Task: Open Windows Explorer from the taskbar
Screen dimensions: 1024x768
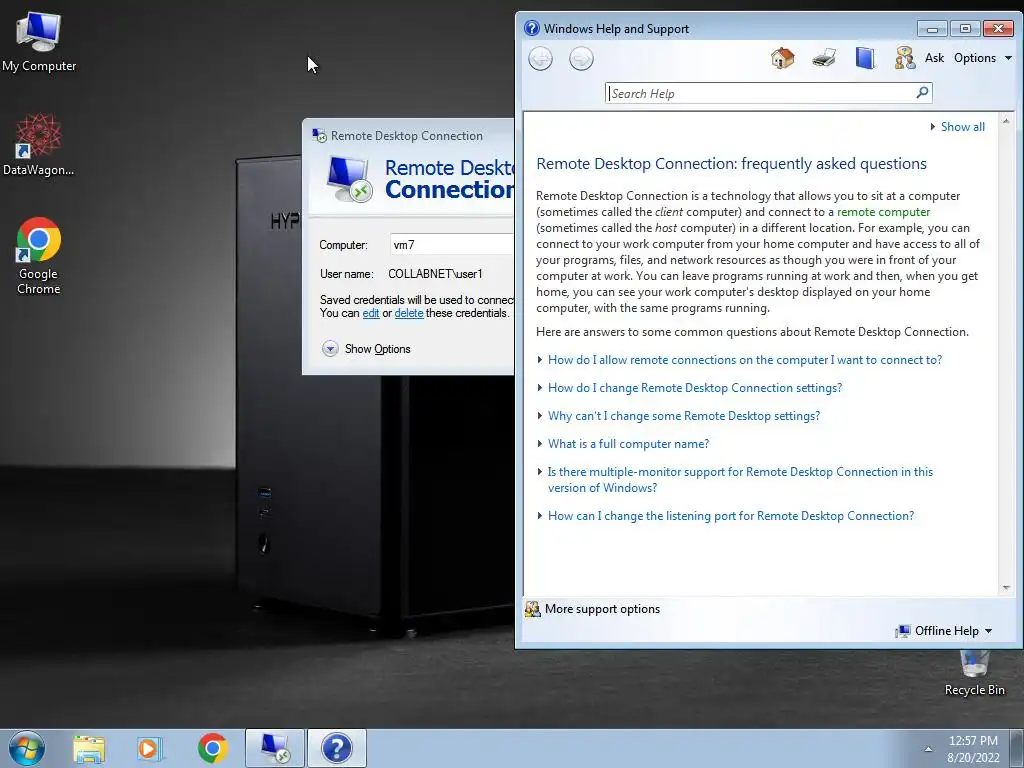Action: pos(89,748)
